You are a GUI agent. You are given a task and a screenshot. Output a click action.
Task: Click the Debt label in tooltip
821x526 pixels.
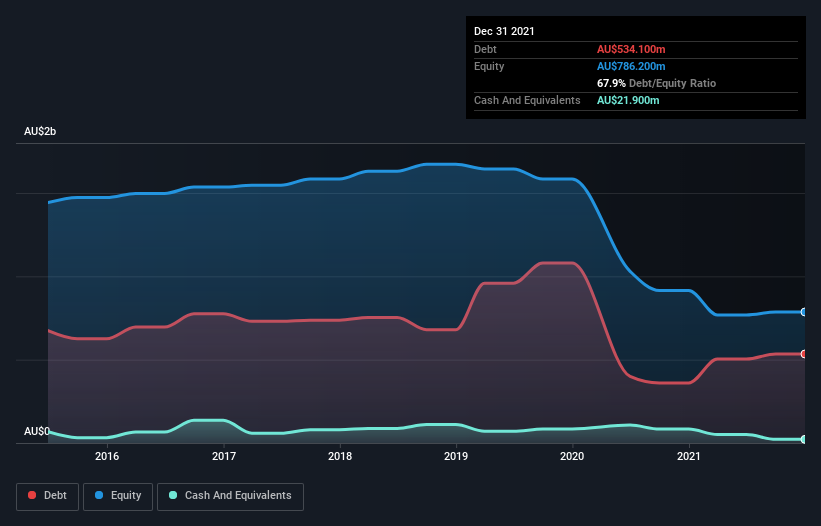[x=485, y=49]
